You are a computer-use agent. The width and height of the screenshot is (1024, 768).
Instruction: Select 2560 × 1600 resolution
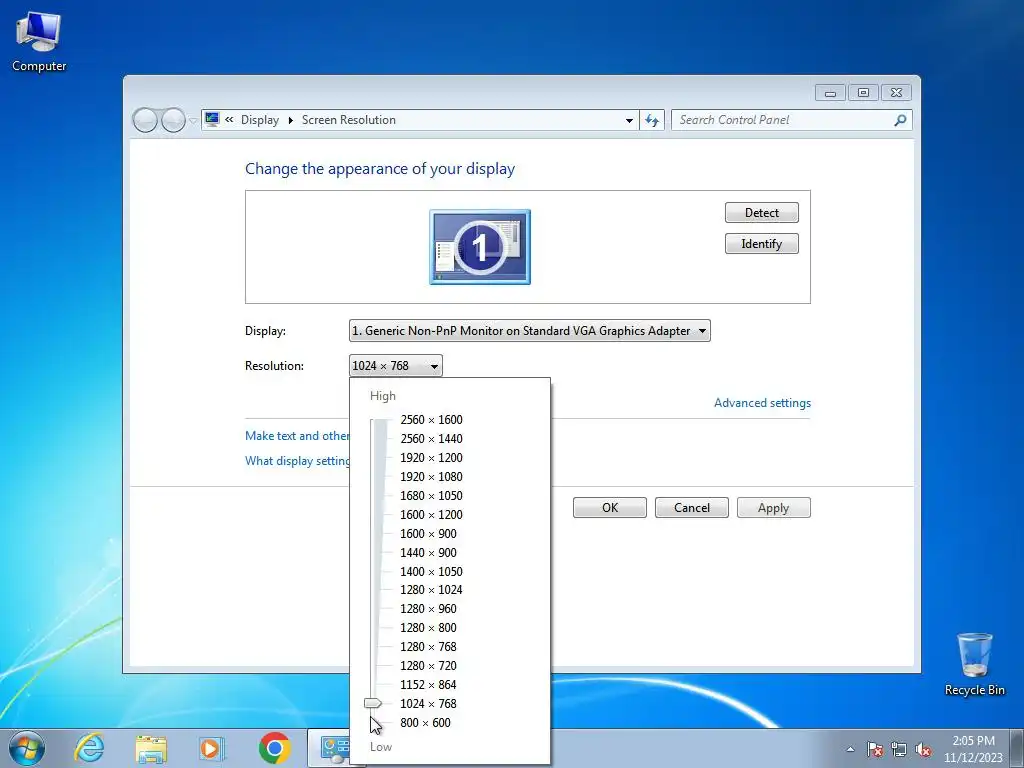point(431,419)
